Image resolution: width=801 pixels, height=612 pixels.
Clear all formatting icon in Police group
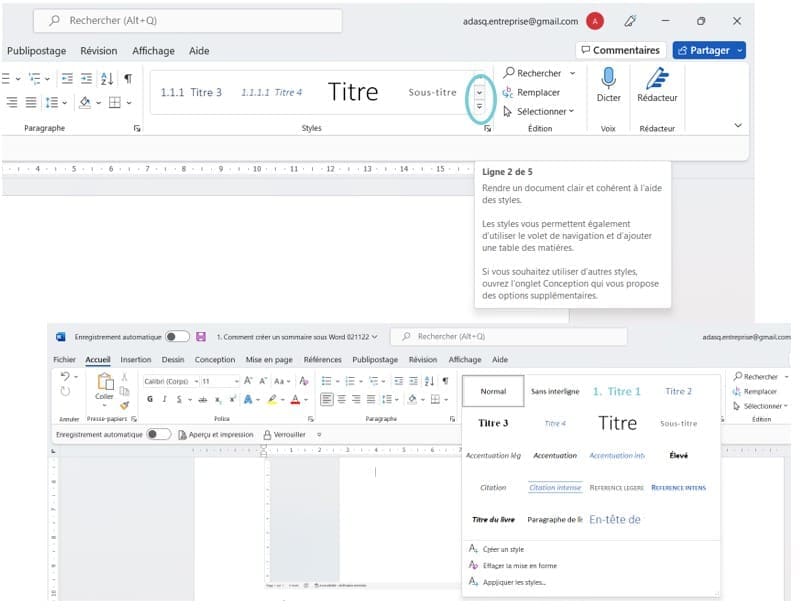pyautogui.click(x=303, y=381)
